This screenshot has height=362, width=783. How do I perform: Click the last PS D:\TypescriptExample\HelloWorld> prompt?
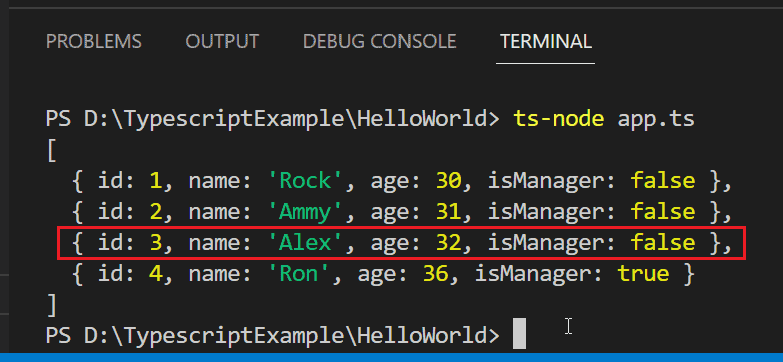click(272, 336)
